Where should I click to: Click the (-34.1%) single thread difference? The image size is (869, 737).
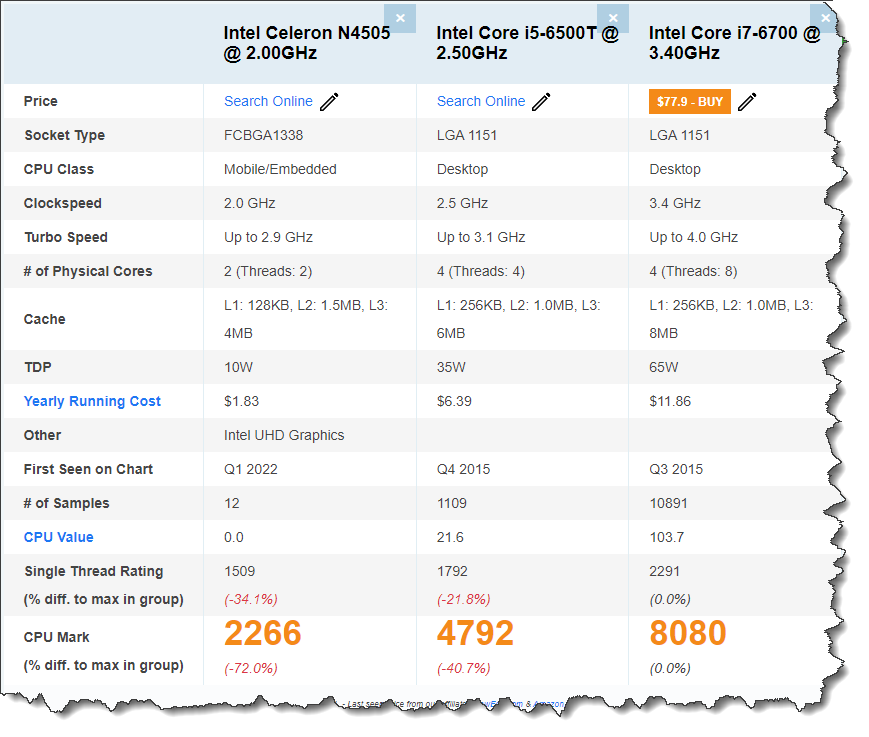pos(251,600)
